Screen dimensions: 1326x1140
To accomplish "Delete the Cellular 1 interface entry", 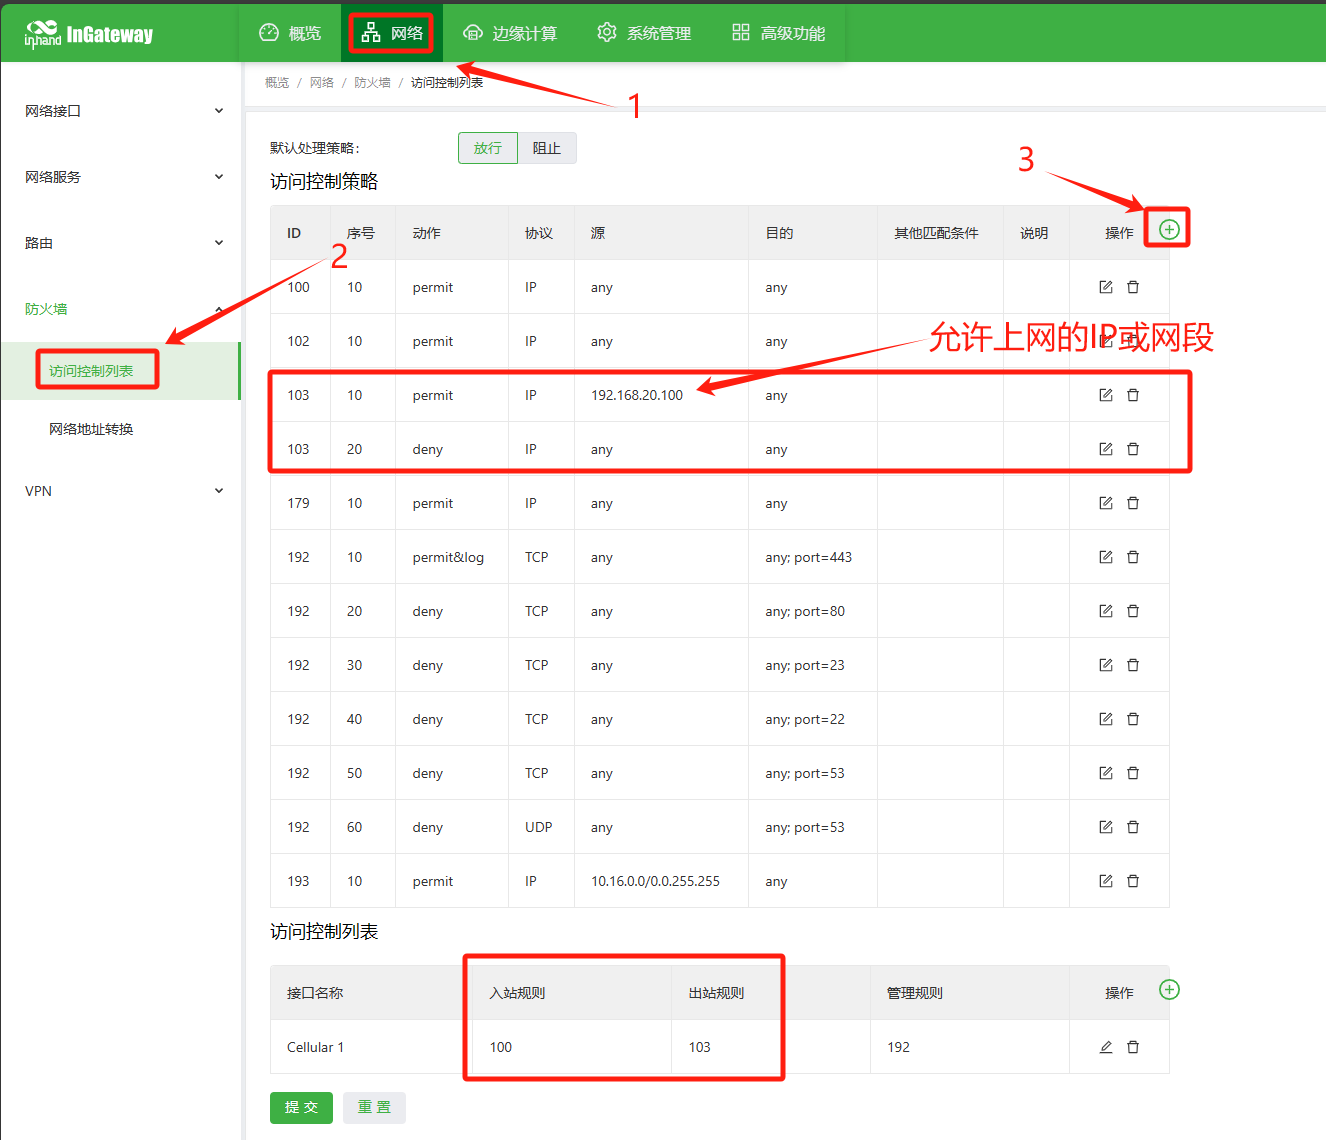I will (1133, 1047).
